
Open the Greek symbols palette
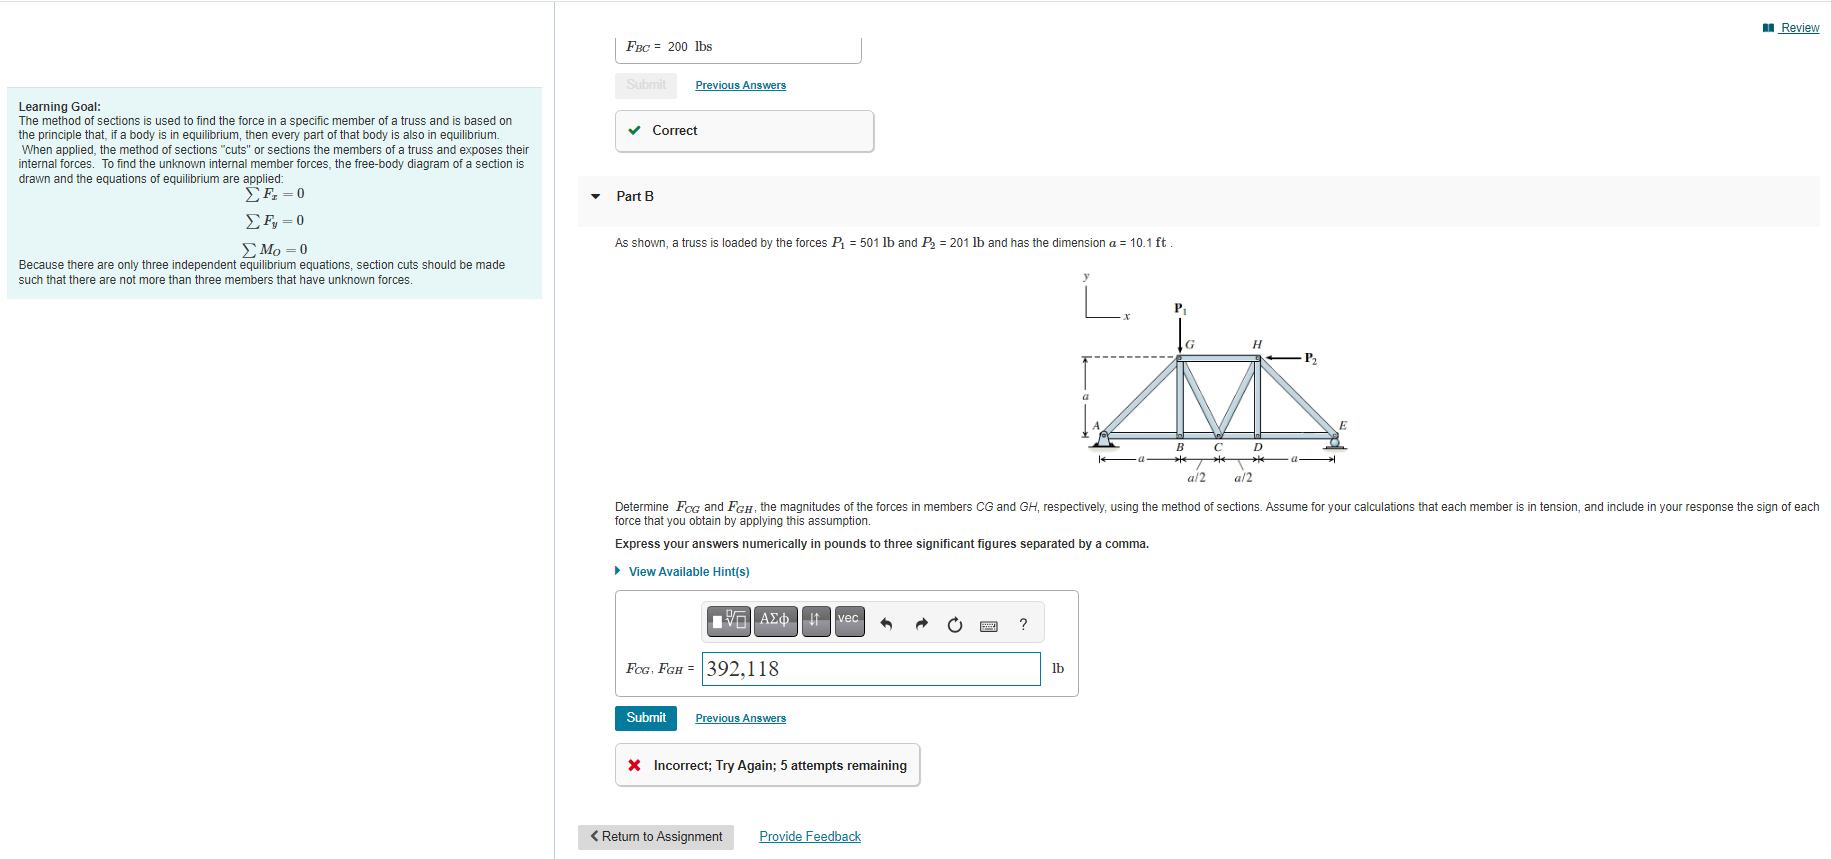click(775, 621)
